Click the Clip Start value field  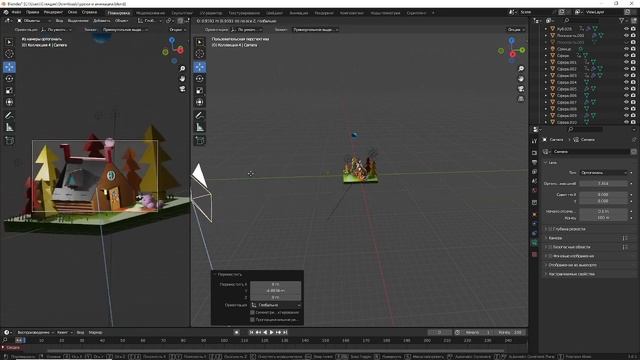(603, 211)
